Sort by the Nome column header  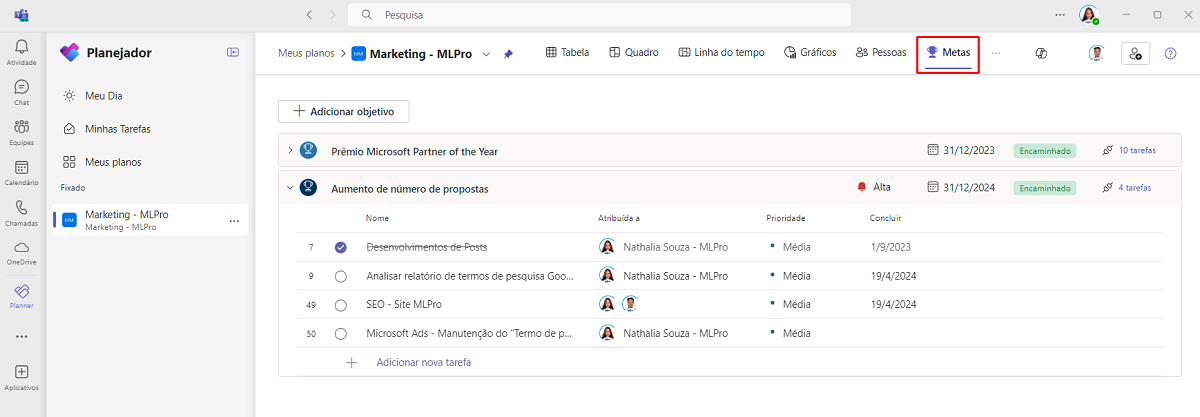[377, 217]
